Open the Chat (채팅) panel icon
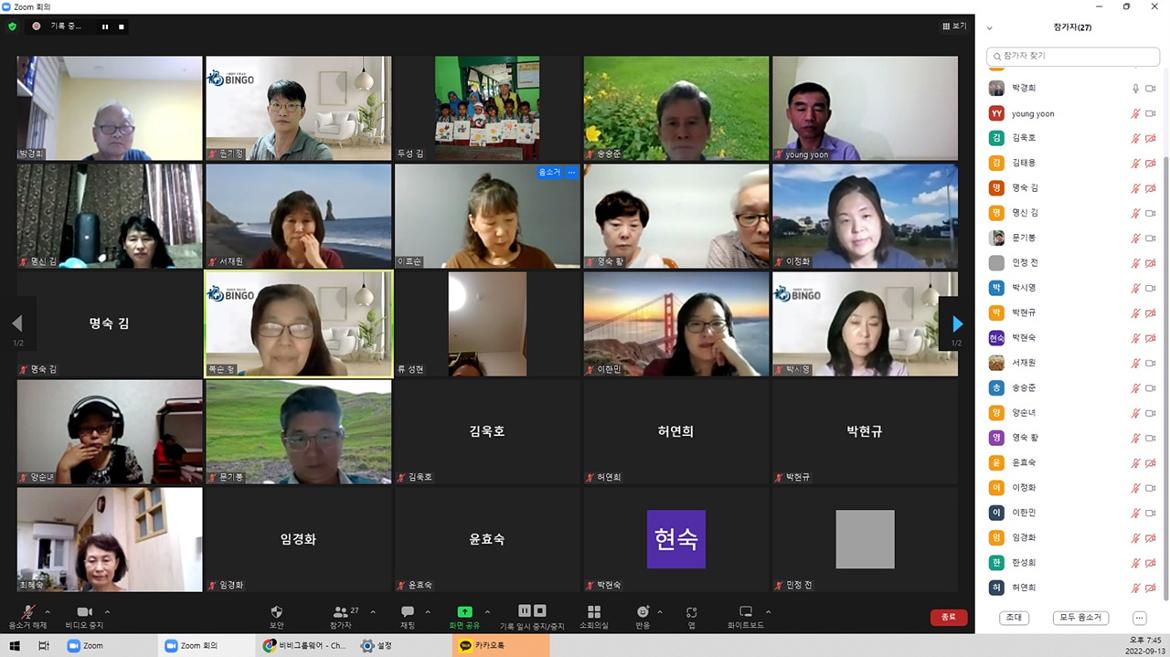 click(407, 612)
